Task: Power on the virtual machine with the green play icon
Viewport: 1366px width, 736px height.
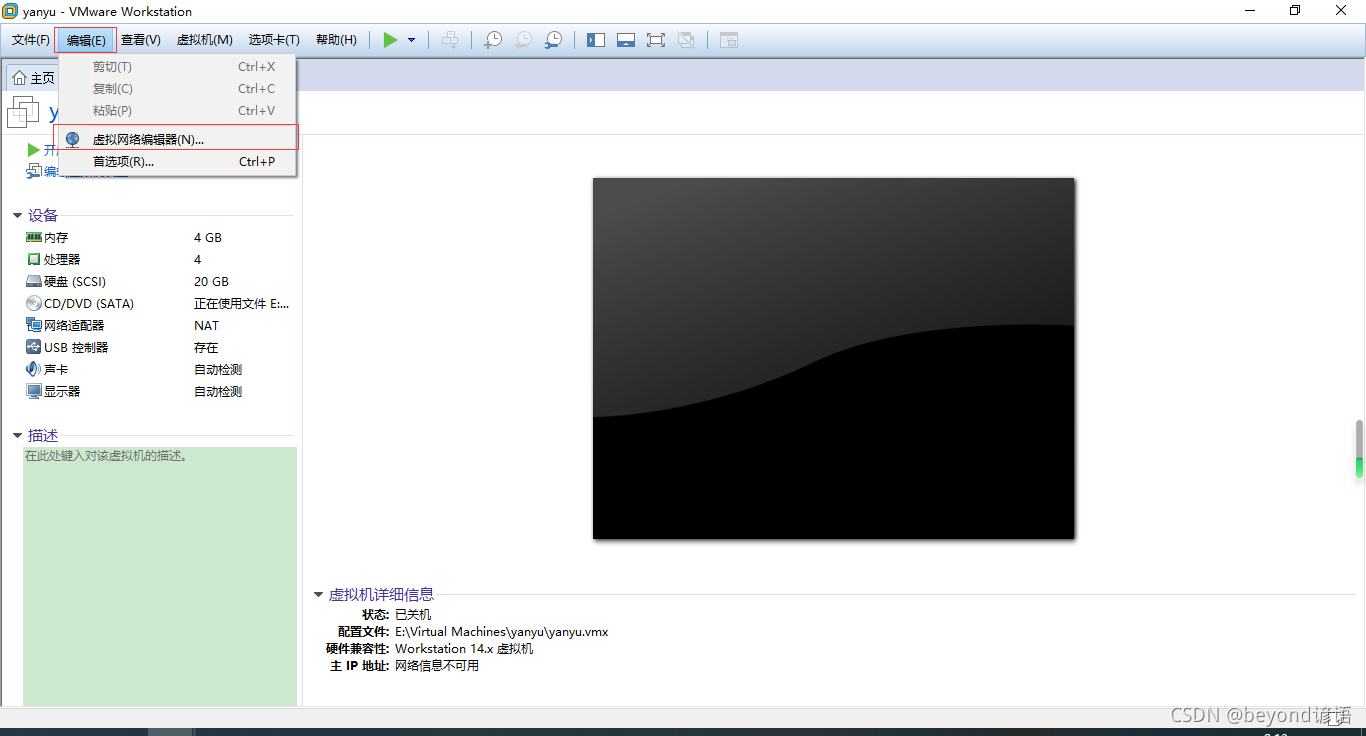Action: [x=390, y=40]
